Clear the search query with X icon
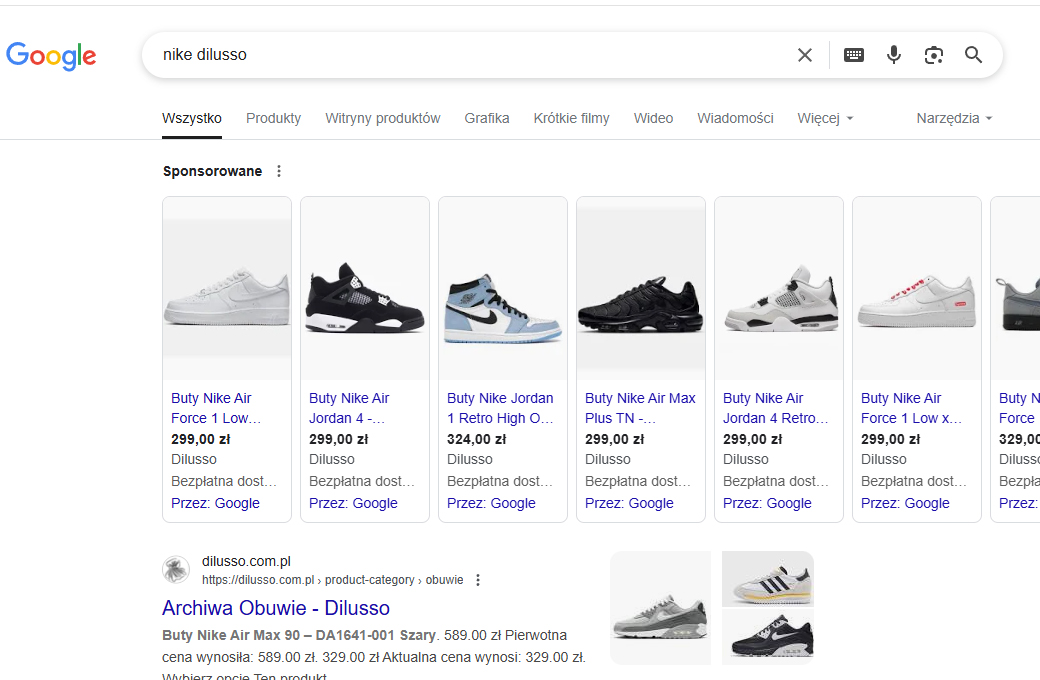Image resolution: width=1040 pixels, height=680 pixels. click(x=805, y=55)
